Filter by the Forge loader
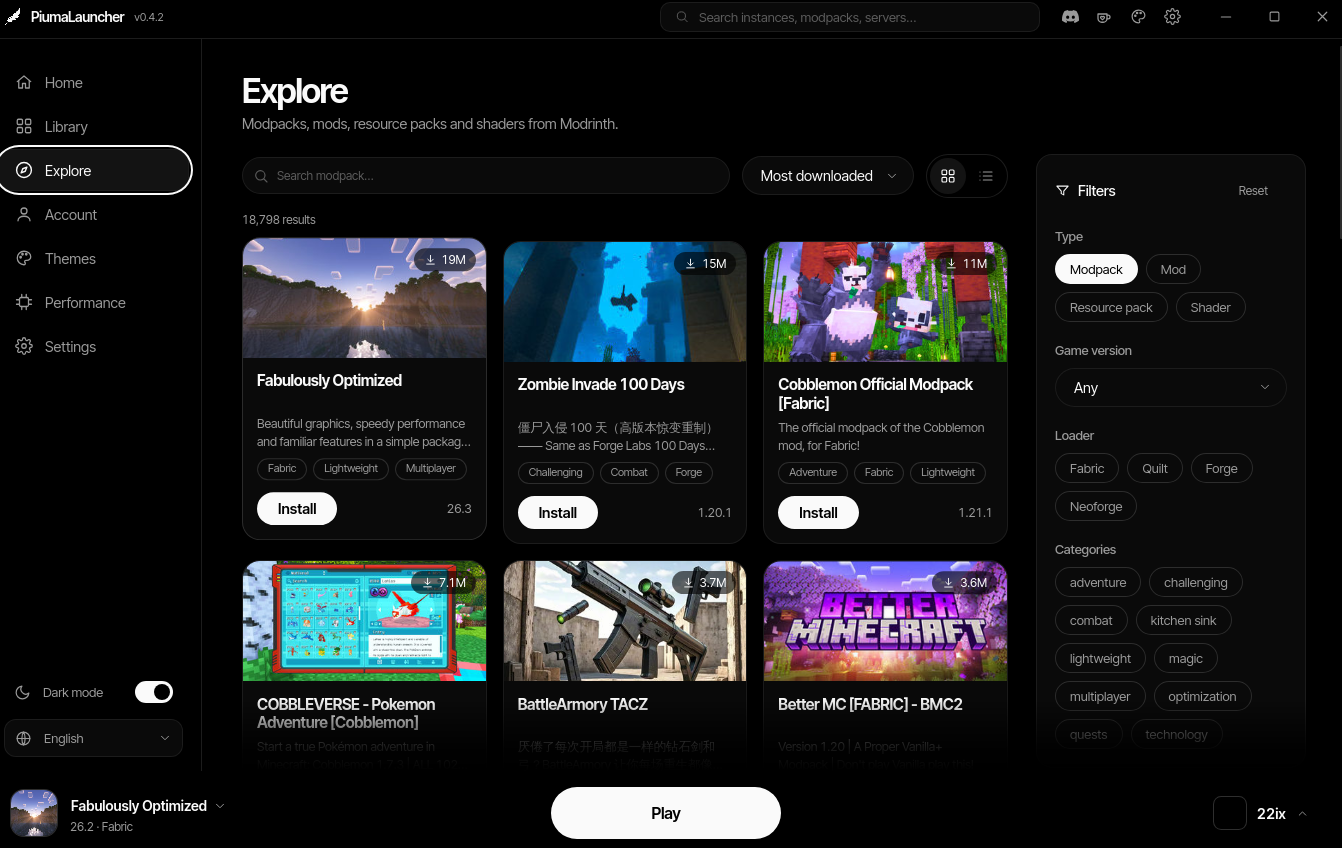 [1221, 468]
